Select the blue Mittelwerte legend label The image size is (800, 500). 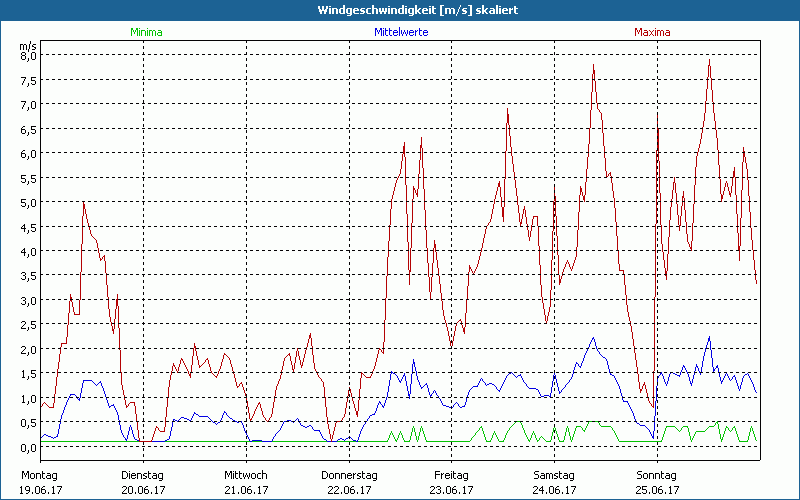401,32
